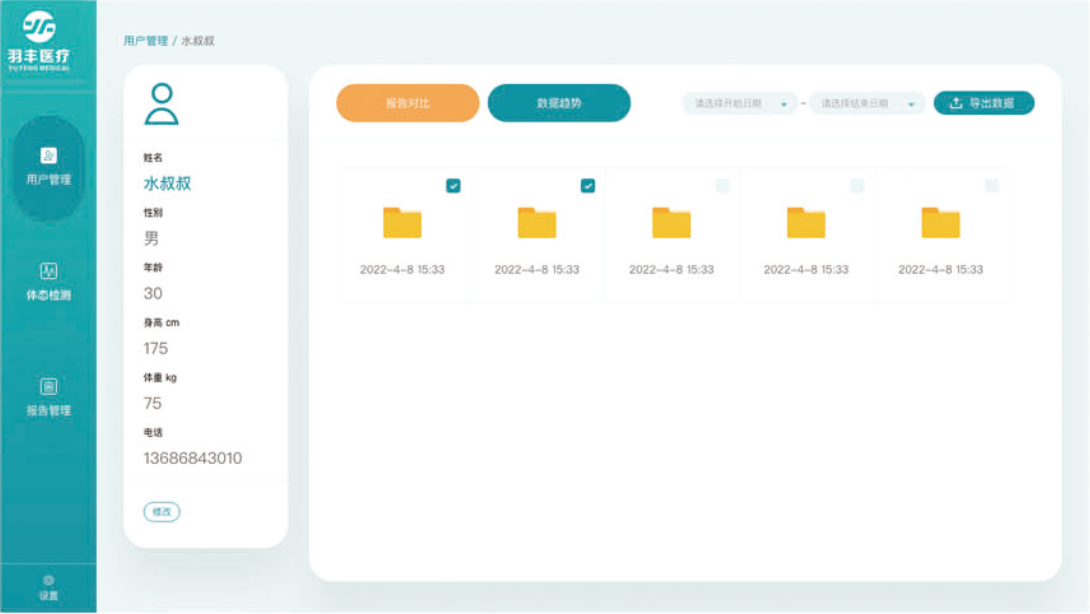Open the 报告管理 sidebar icon
Viewport: 1090px width, 614px height.
[48, 387]
